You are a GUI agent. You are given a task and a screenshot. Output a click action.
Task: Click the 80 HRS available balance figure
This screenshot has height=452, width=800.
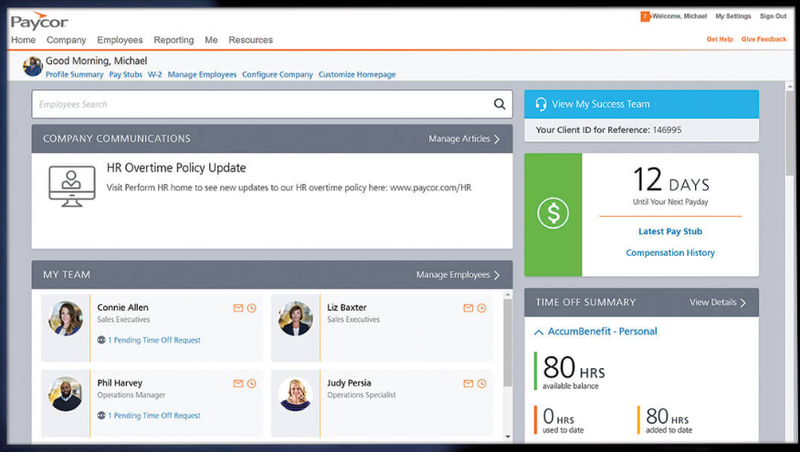(574, 368)
